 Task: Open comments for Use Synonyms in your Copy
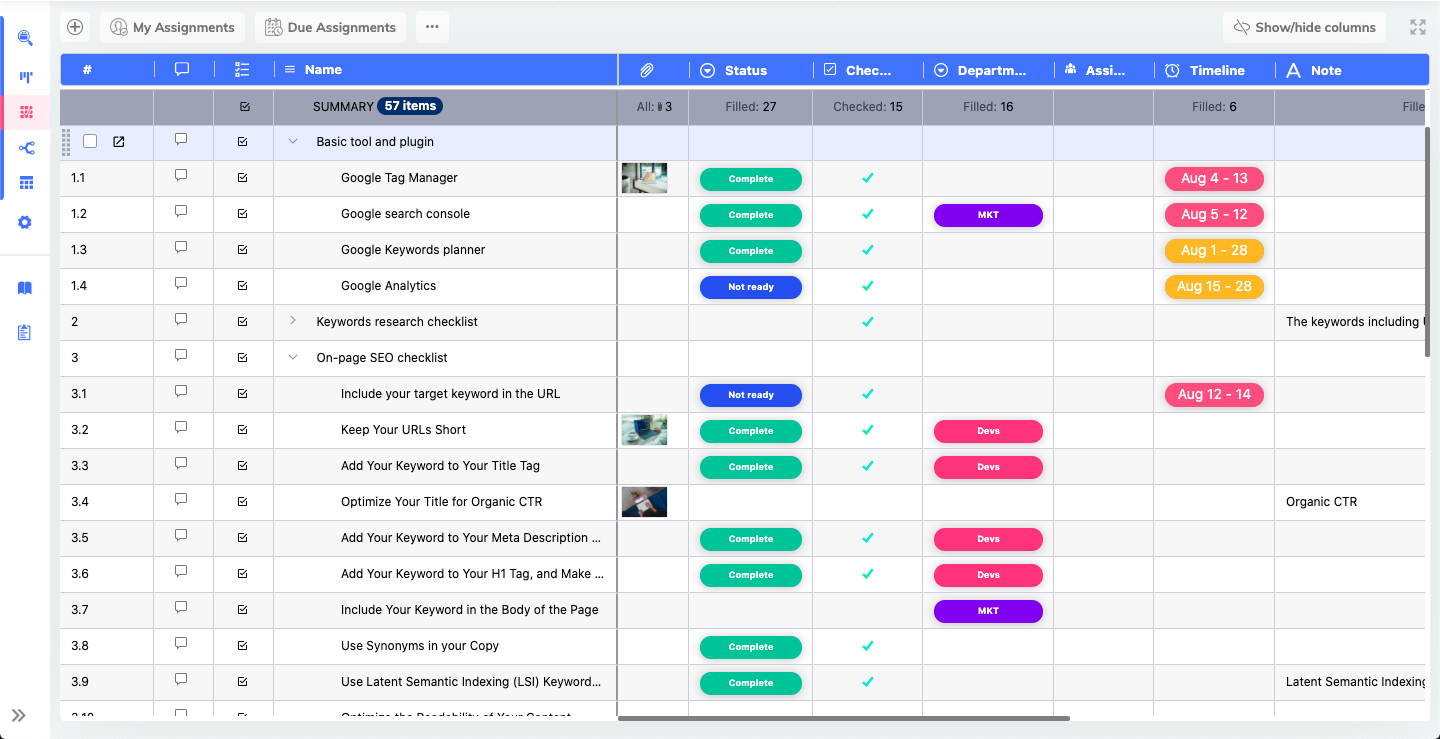(181, 644)
